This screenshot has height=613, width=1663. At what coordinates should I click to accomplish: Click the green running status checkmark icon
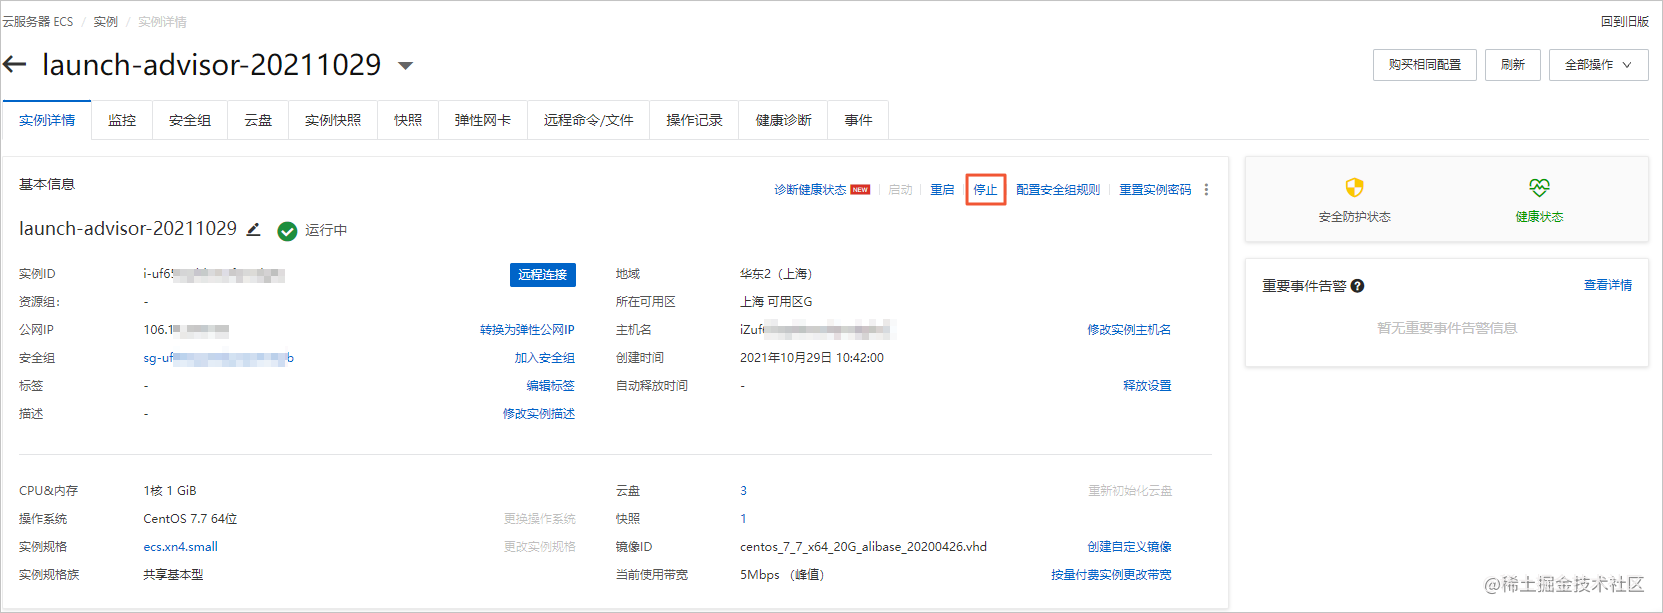point(287,231)
